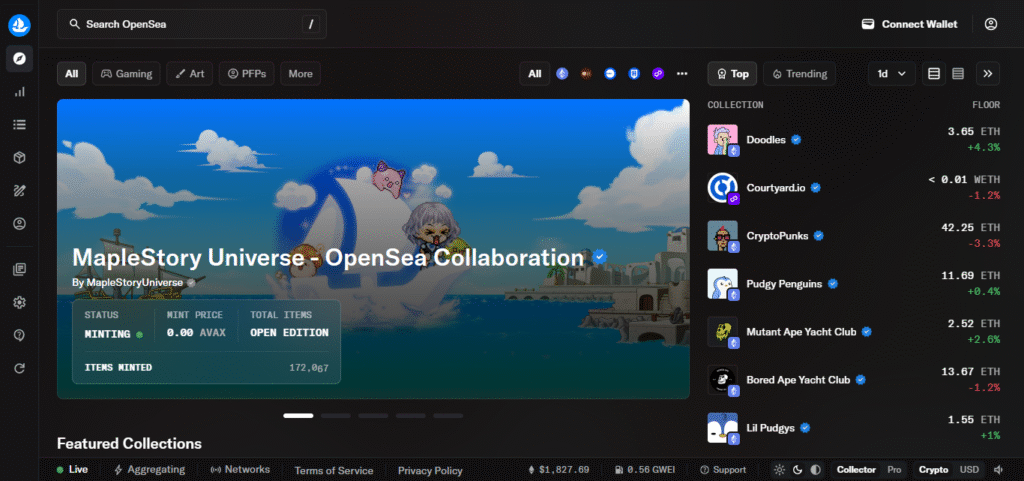Open the Pudgy Penguins collection row
The height and width of the screenshot is (481, 1024).
point(854,284)
